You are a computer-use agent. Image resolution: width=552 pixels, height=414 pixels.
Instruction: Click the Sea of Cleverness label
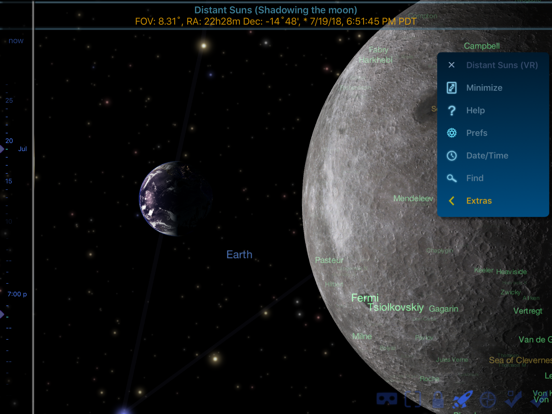pyautogui.click(x=520, y=360)
